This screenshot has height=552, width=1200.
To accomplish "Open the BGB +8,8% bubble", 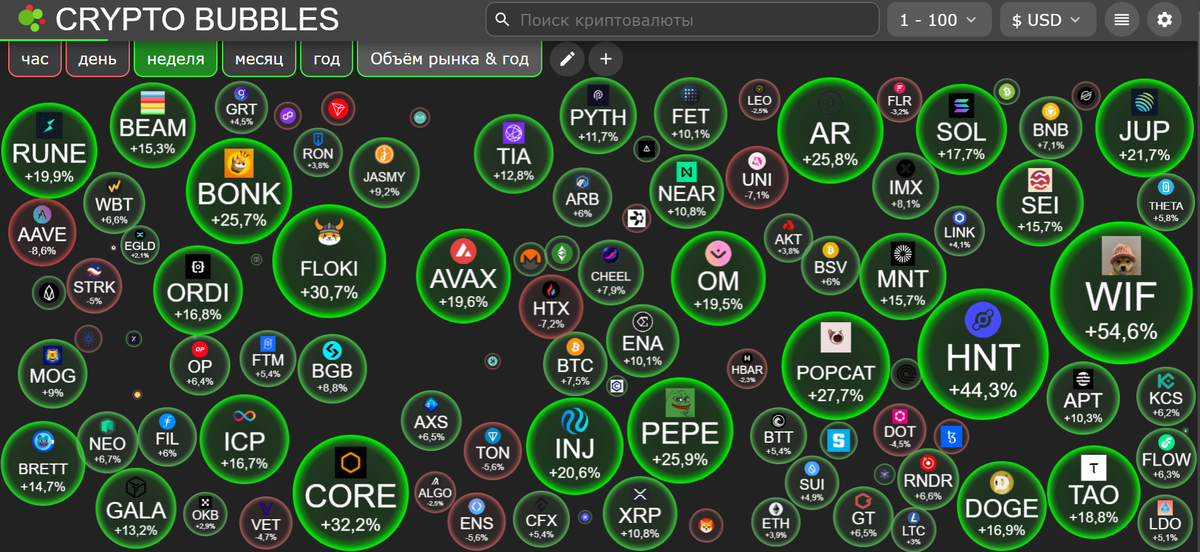I will pos(332,367).
